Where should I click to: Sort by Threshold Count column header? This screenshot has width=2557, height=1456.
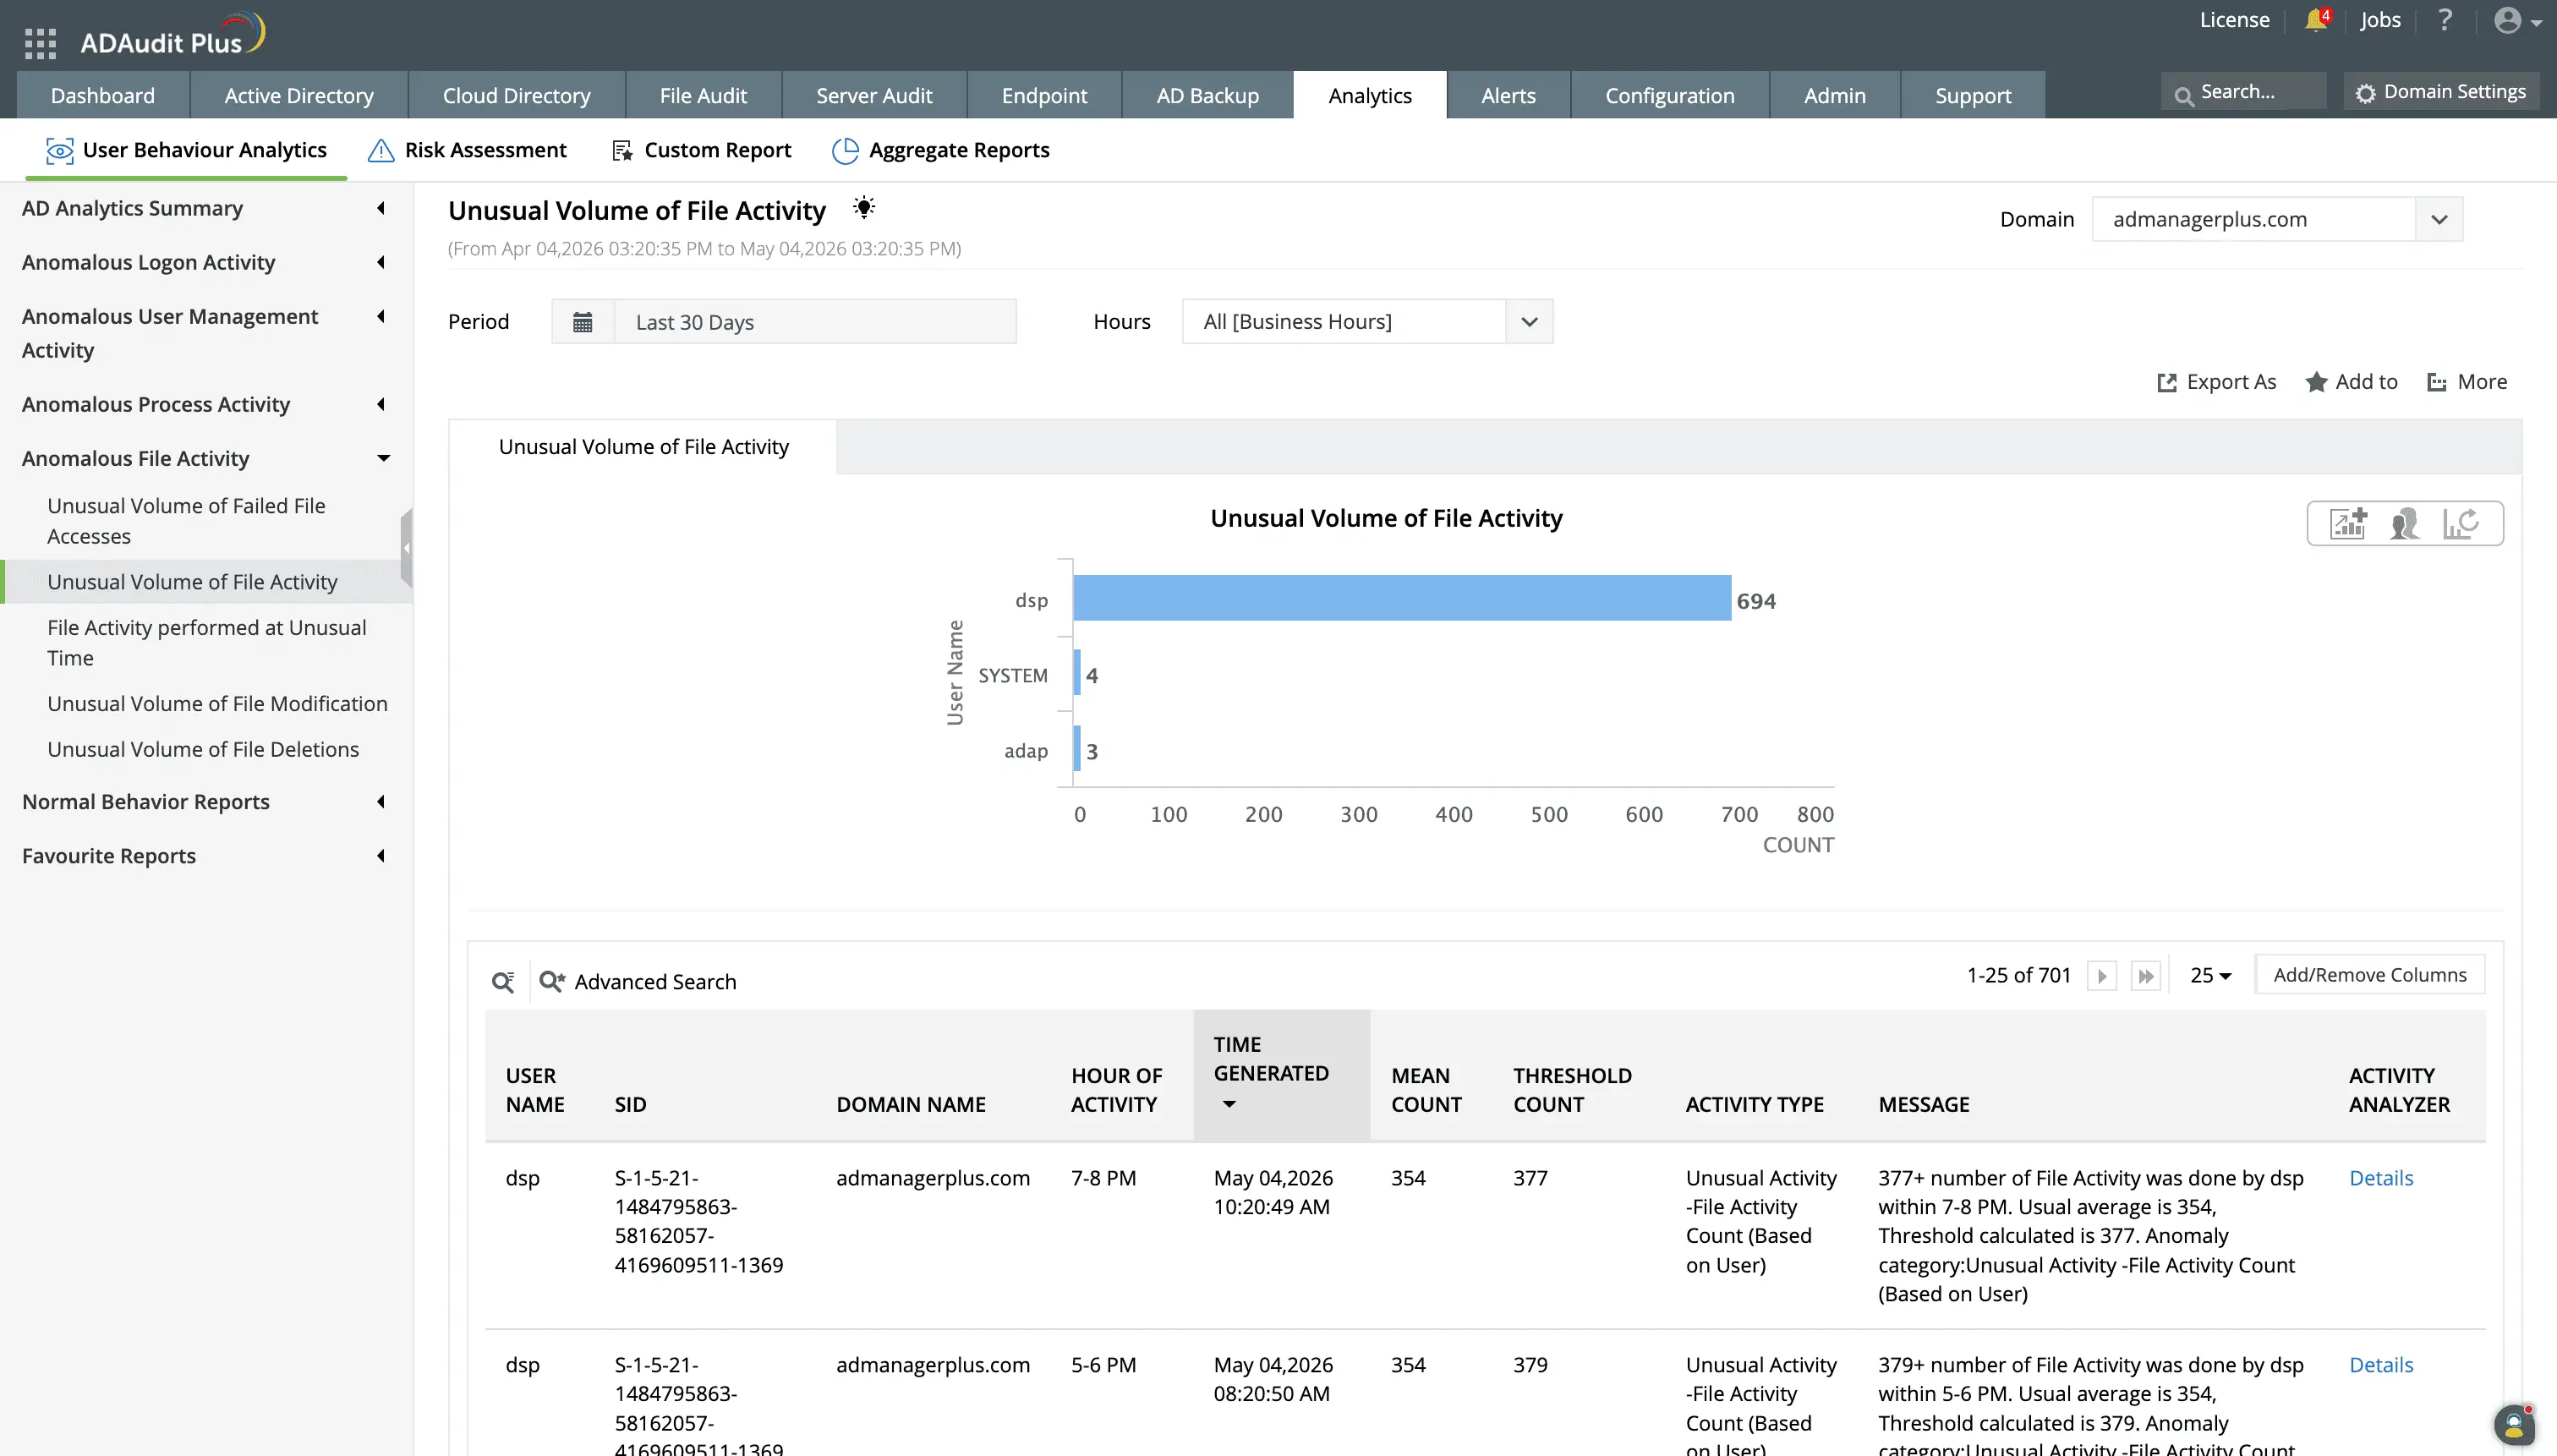[1572, 1090]
